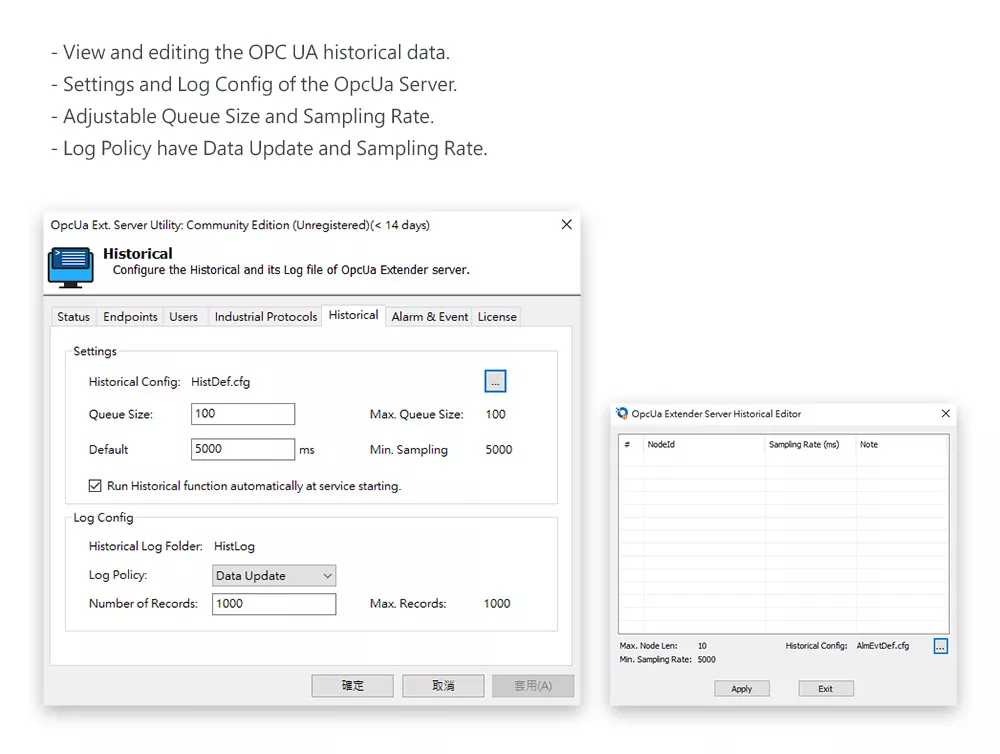Select the Industrial Protocols tab
The height and width of the screenshot is (754, 1000).
[266, 317]
